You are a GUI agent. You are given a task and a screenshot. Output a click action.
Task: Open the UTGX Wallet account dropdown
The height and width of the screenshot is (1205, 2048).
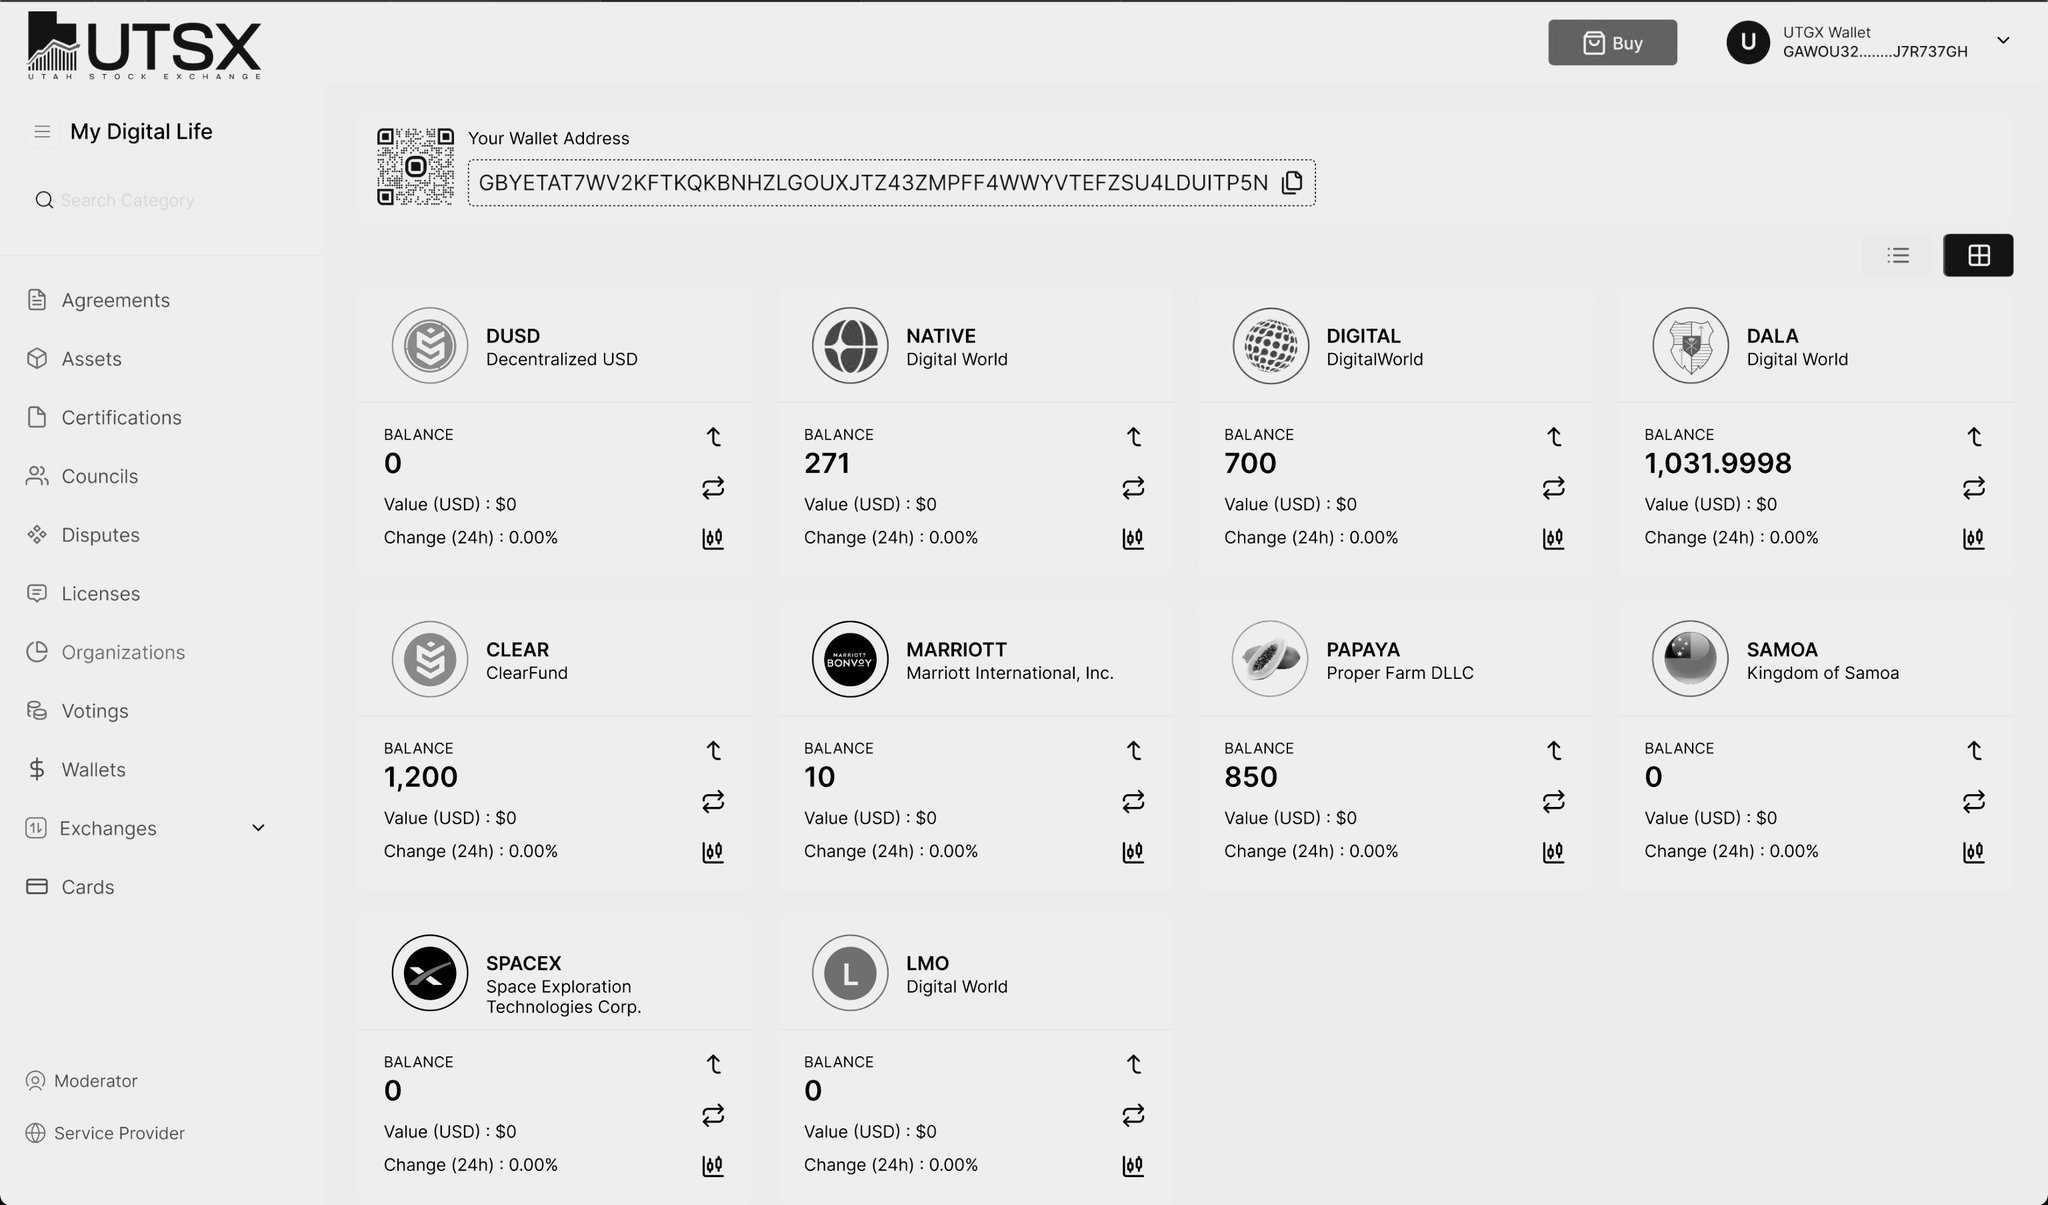pyautogui.click(x=2003, y=41)
